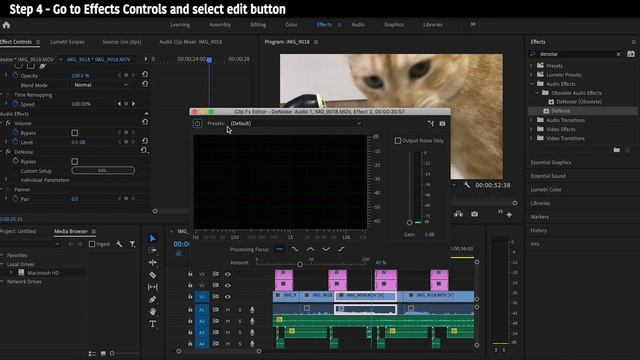
Task: Switch to the Color workspace
Action: click(x=291, y=24)
